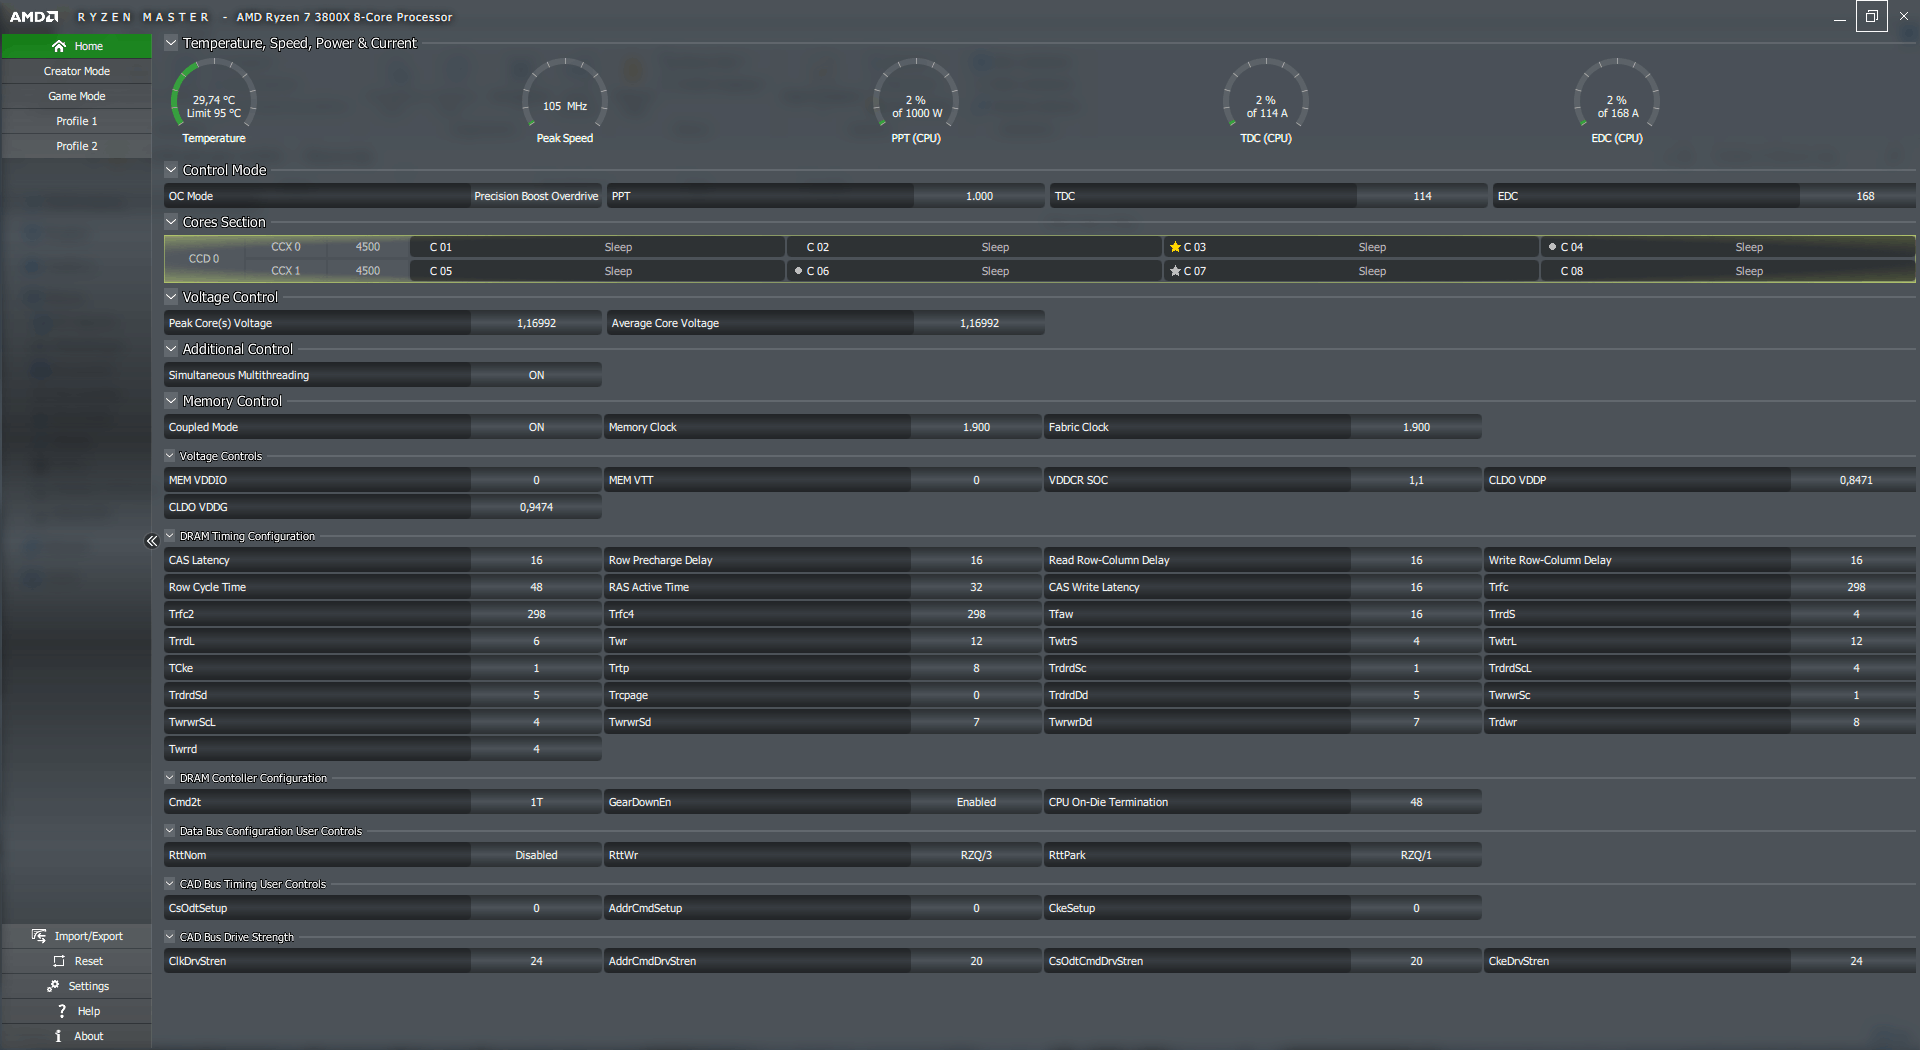
Task: Click the Memory Clock 1.900 field
Action: 976,427
